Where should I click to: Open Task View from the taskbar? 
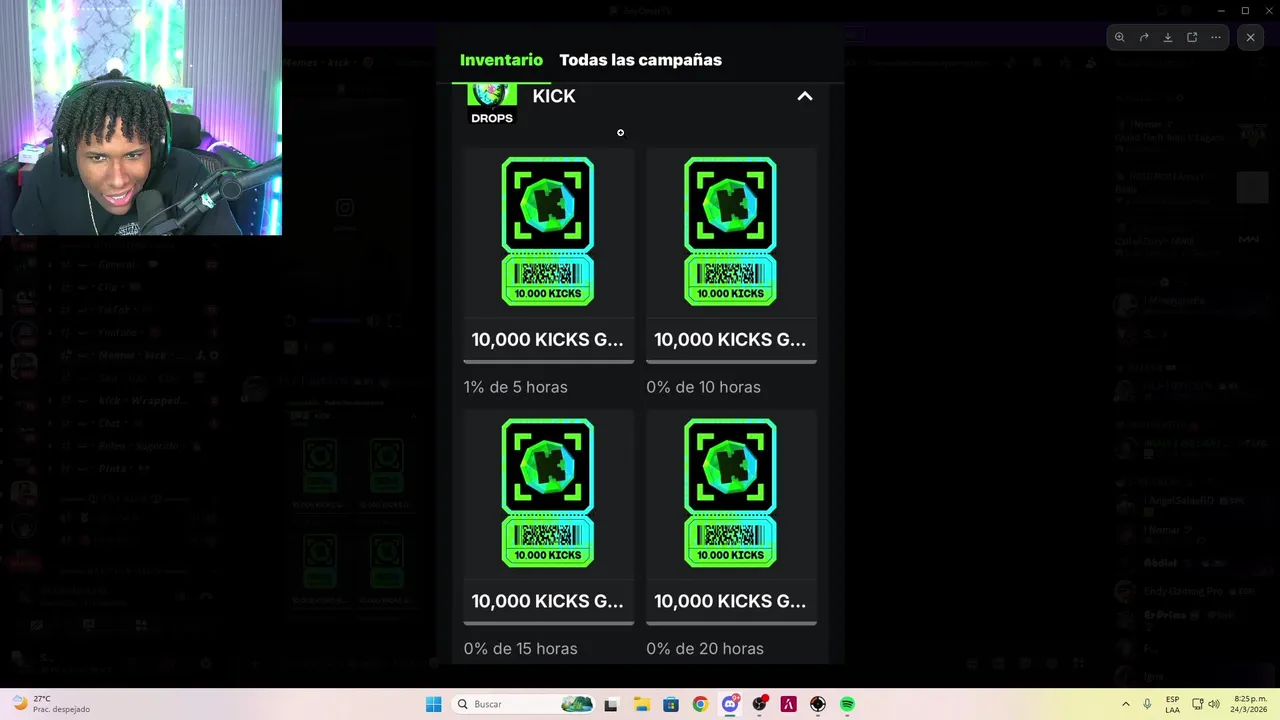(x=611, y=704)
